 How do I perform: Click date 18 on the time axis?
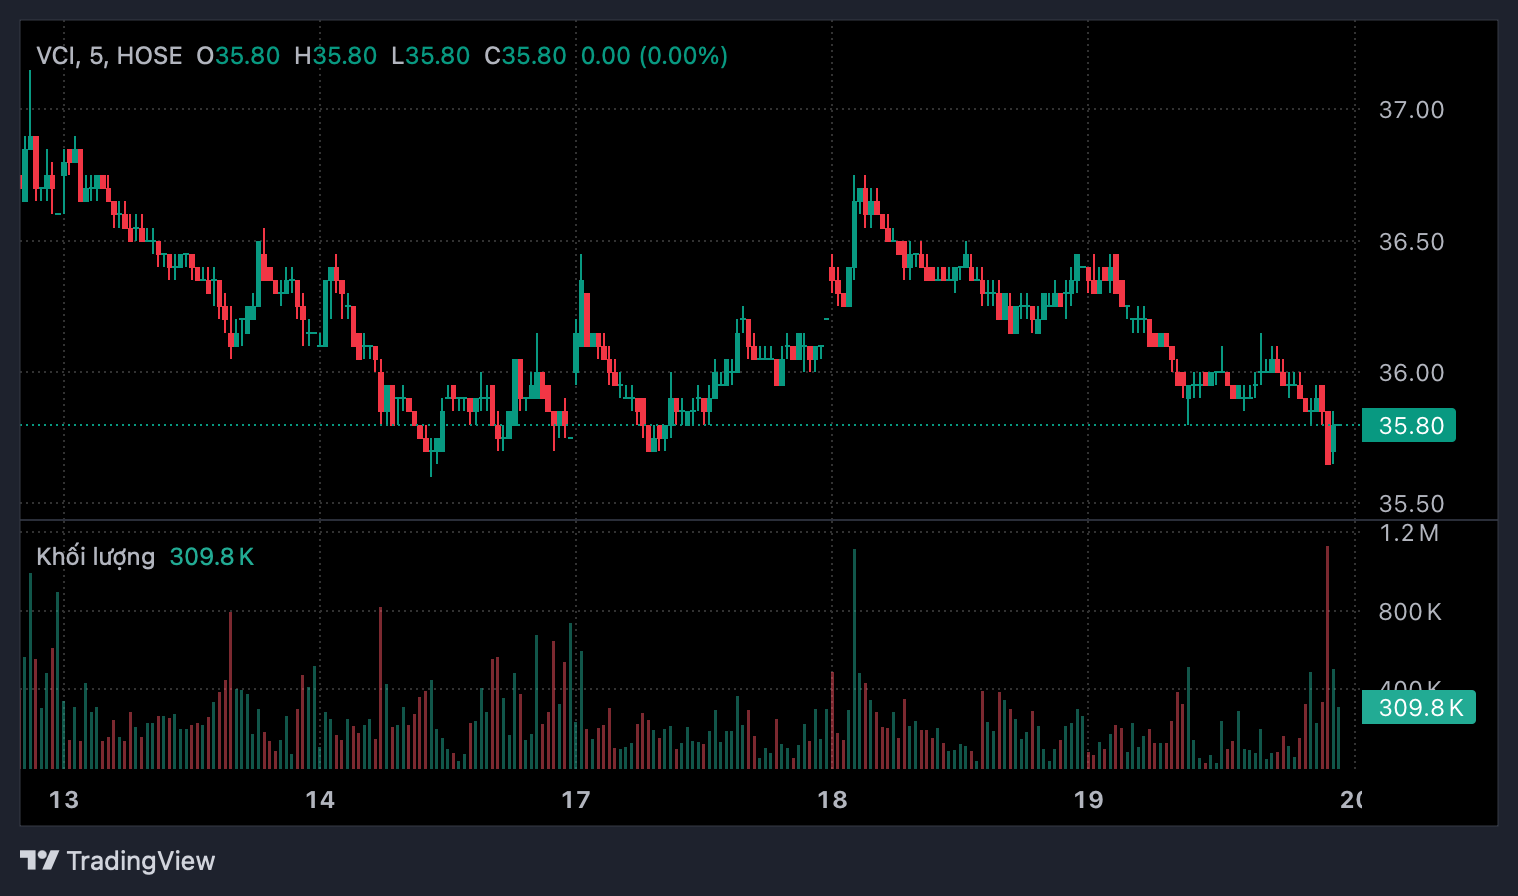(832, 800)
